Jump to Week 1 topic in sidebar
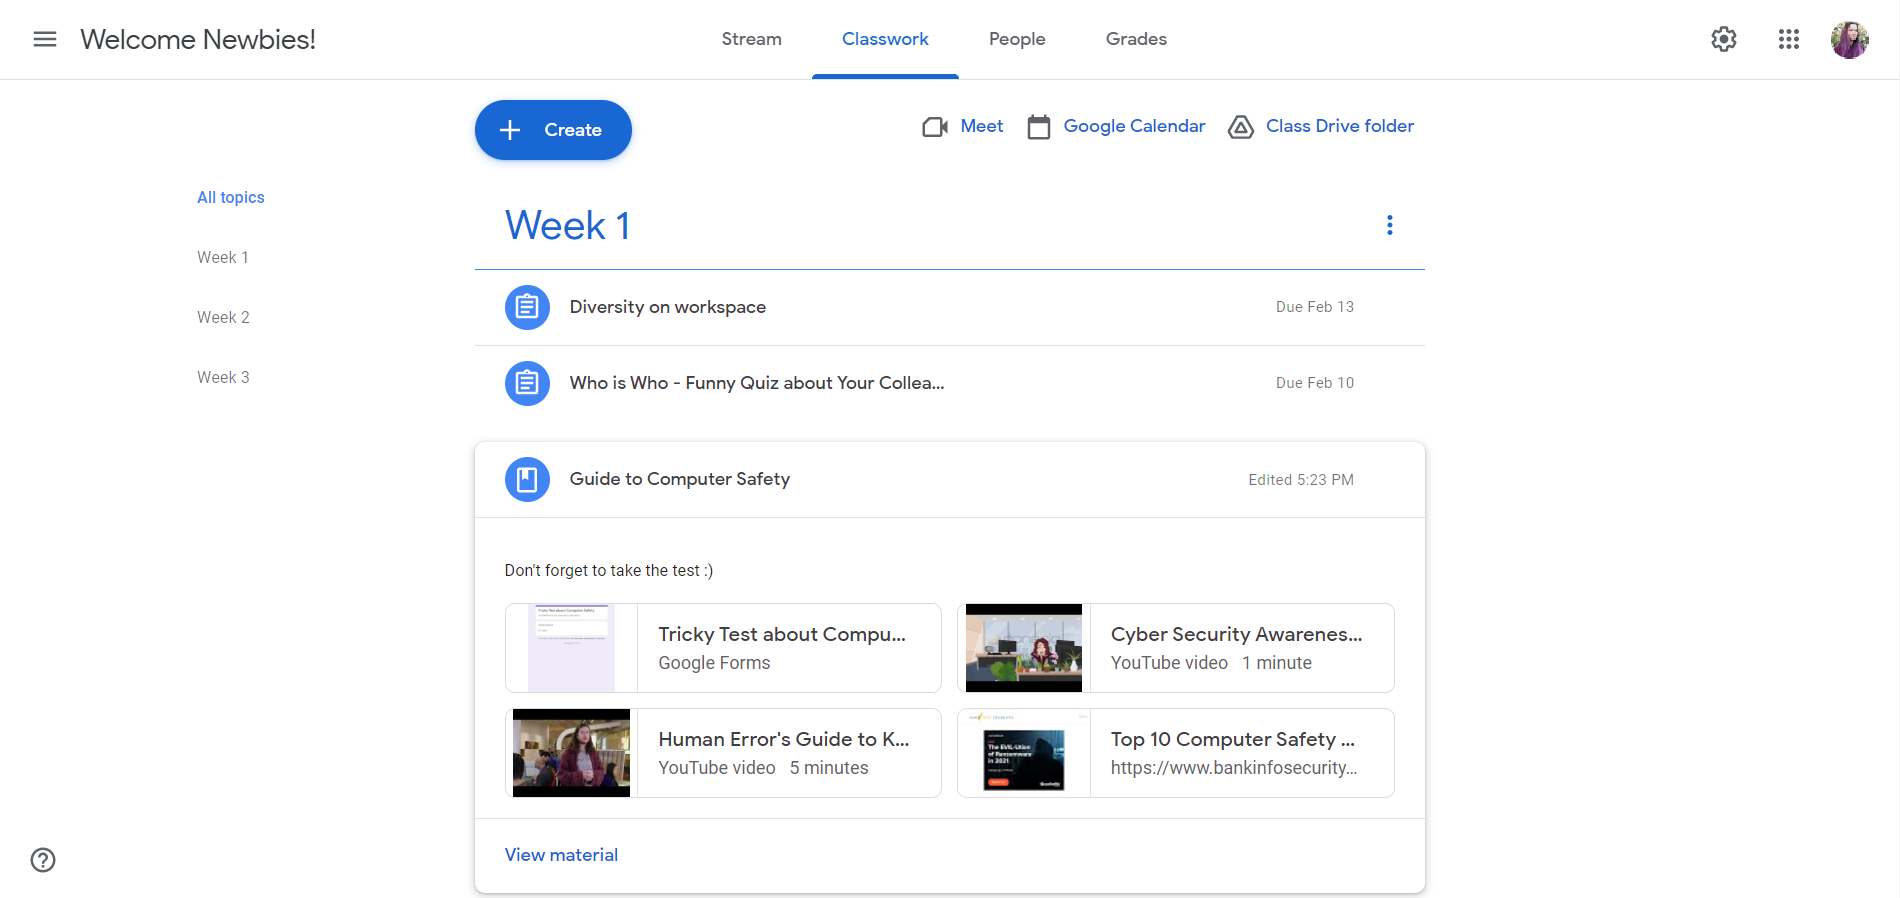 pyautogui.click(x=223, y=257)
